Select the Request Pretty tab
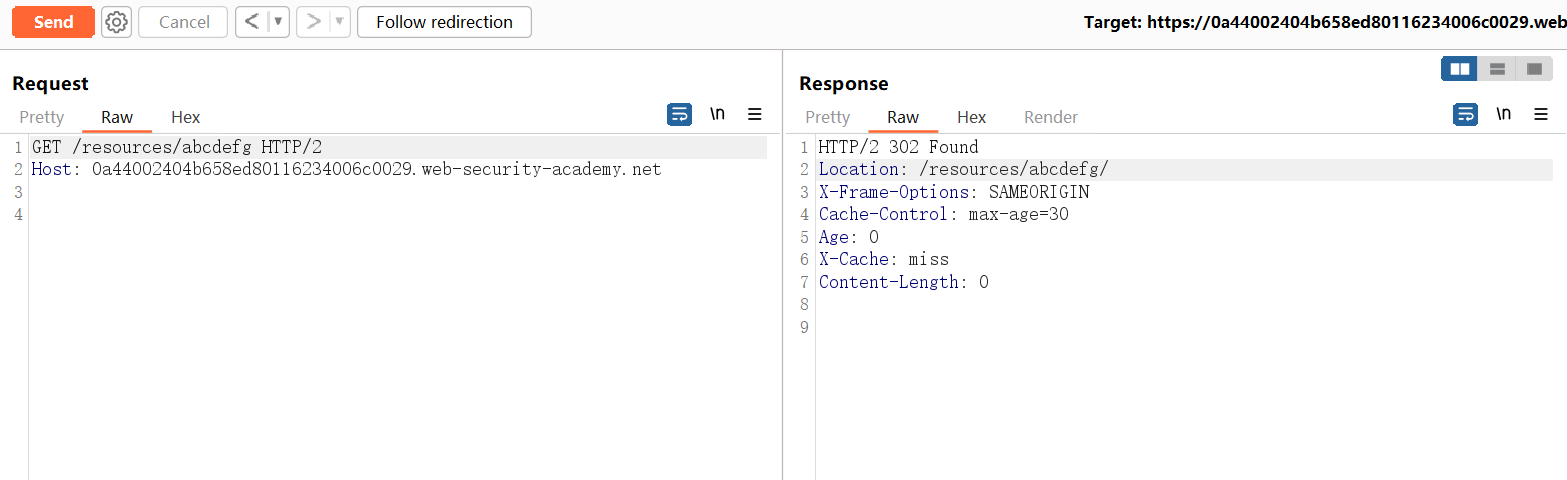Viewport: 1567px width, 480px height. [x=42, y=117]
